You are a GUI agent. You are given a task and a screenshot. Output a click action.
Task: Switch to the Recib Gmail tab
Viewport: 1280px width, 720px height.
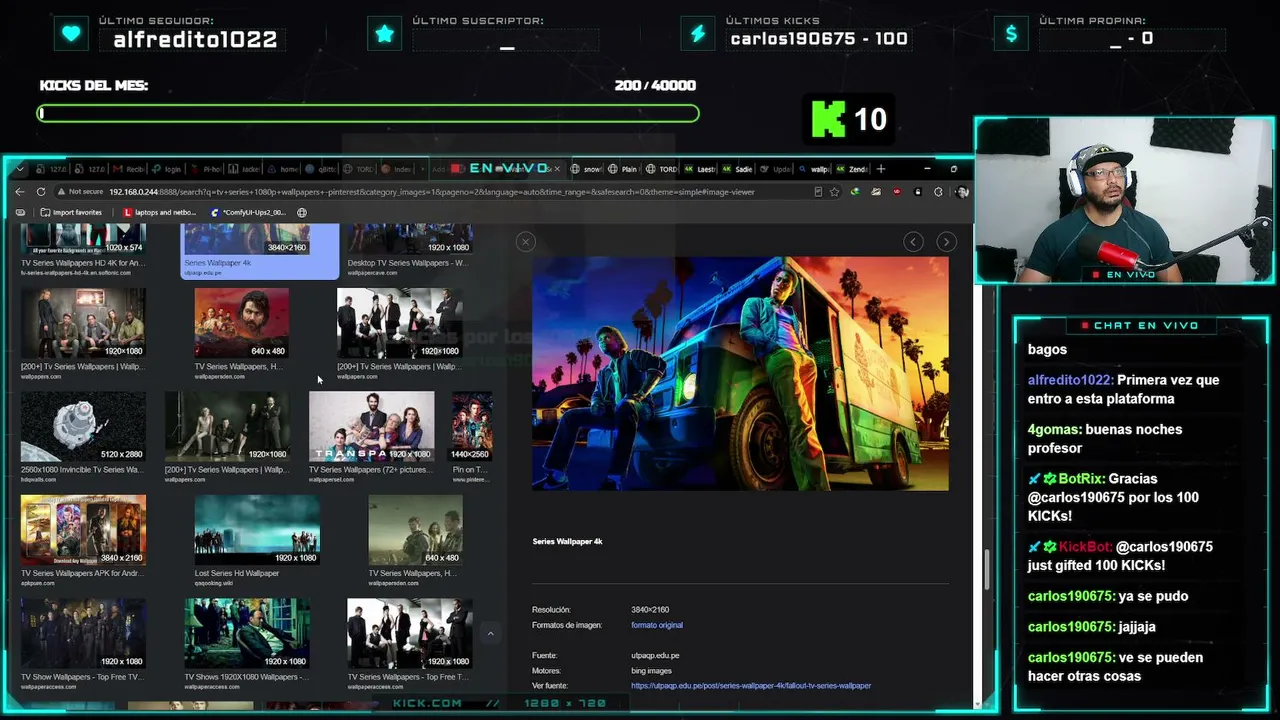[128, 169]
